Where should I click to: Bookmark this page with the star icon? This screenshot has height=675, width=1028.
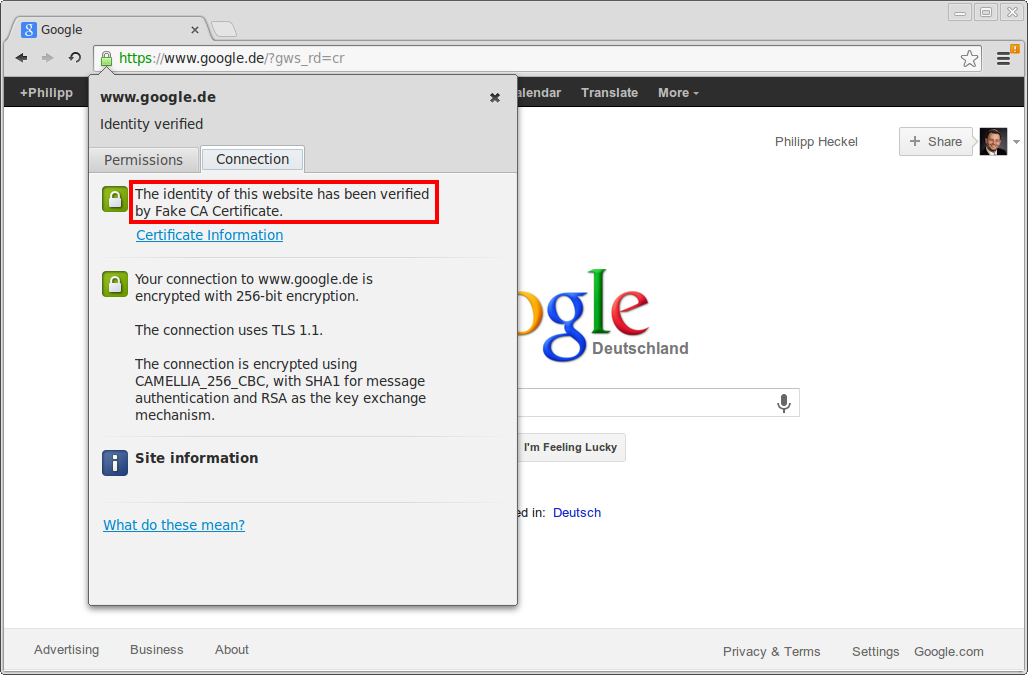coord(969,59)
